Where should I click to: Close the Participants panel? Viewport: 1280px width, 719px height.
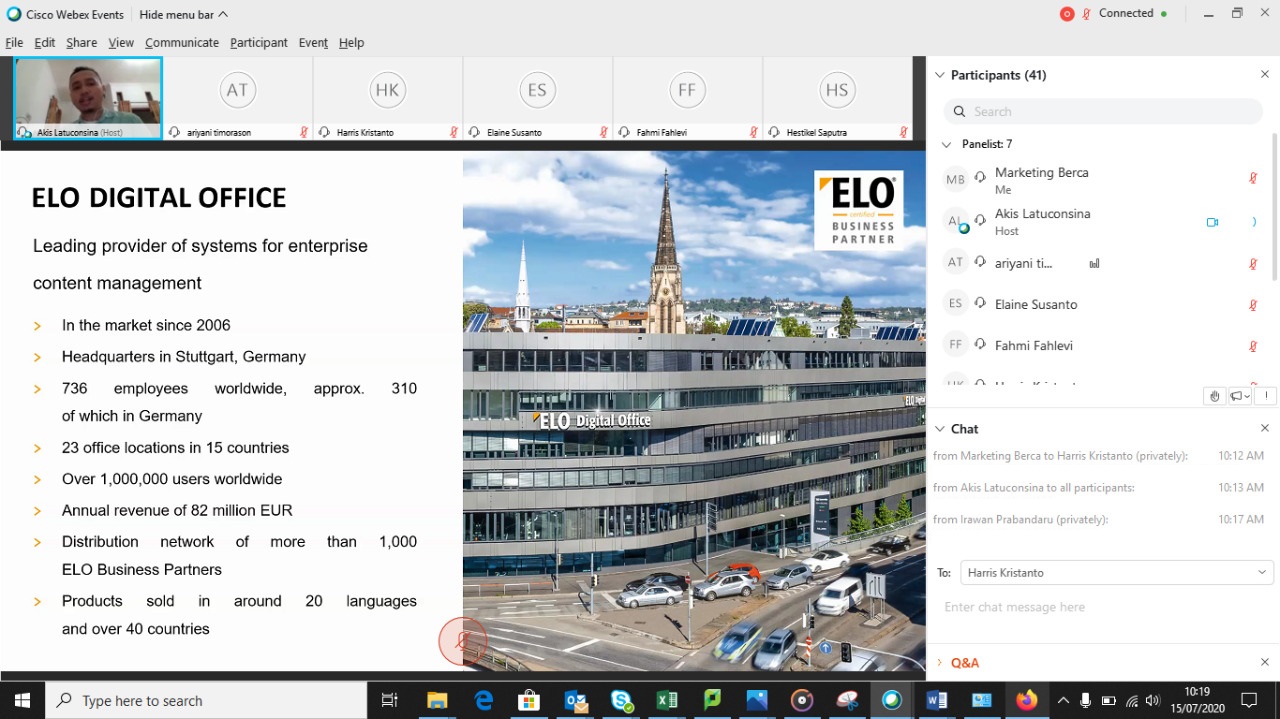click(1265, 75)
